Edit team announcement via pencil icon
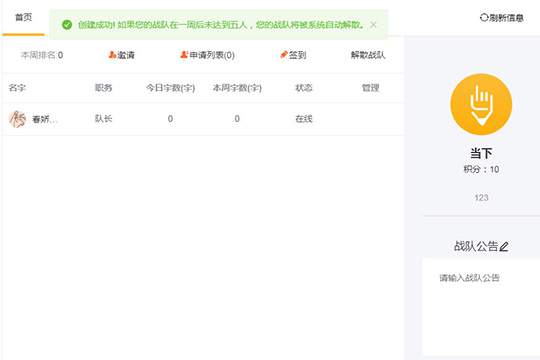This screenshot has width=540, height=360. (504, 246)
